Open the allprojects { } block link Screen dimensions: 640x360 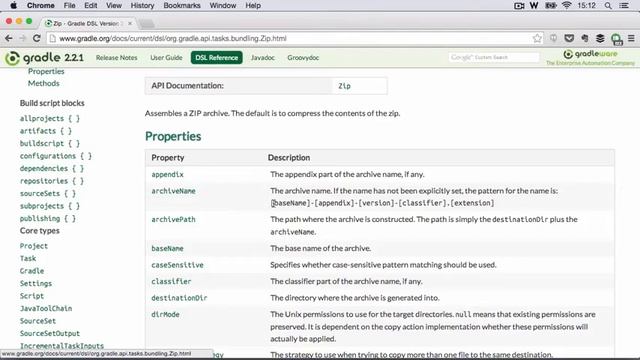tap(50, 118)
